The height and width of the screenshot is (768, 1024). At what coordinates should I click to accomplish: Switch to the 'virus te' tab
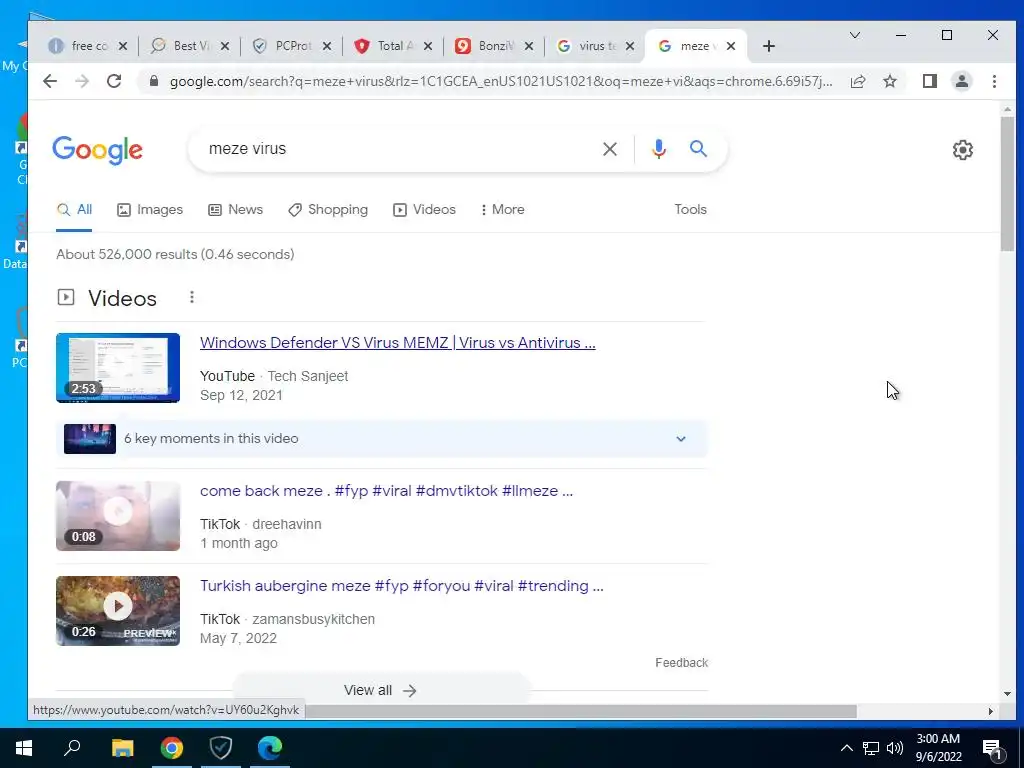(587, 46)
